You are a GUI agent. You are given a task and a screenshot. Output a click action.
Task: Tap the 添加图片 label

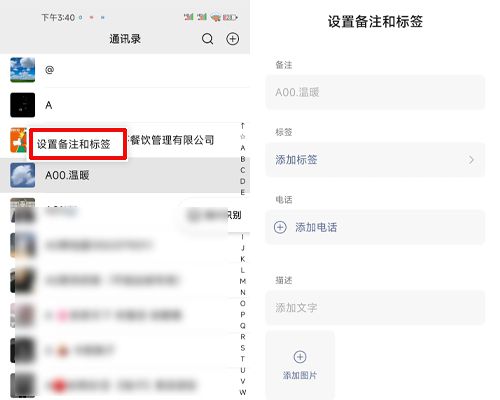[300, 375]
